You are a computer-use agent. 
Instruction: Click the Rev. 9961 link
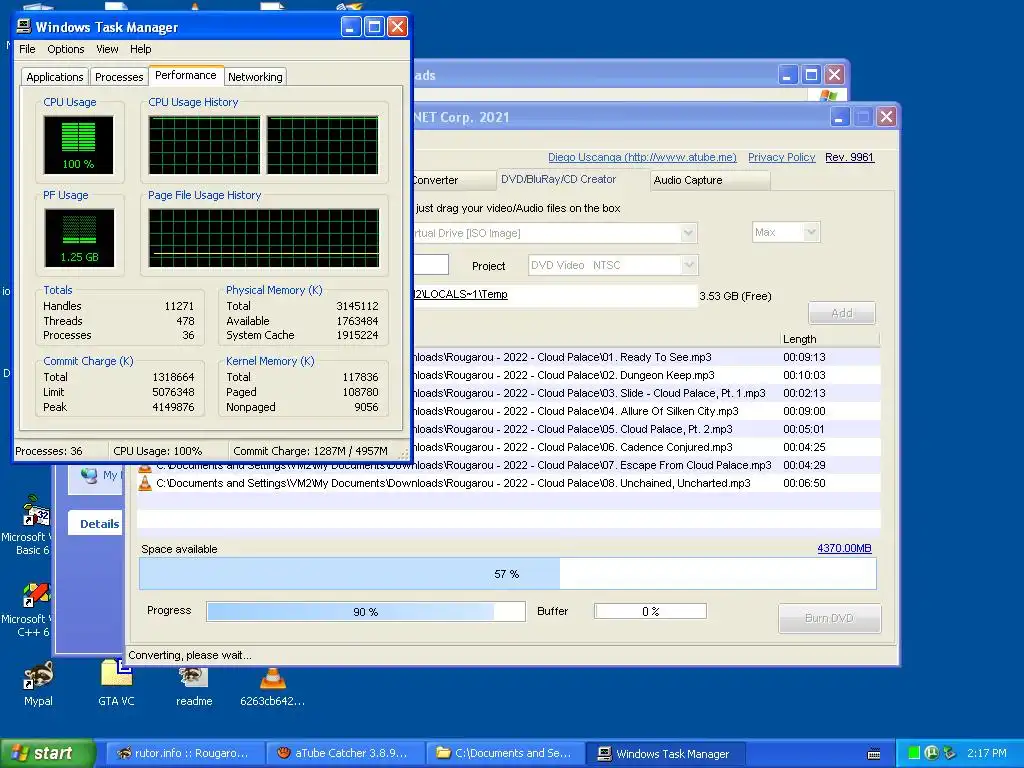pyautogui.click(x=849, y=157)
